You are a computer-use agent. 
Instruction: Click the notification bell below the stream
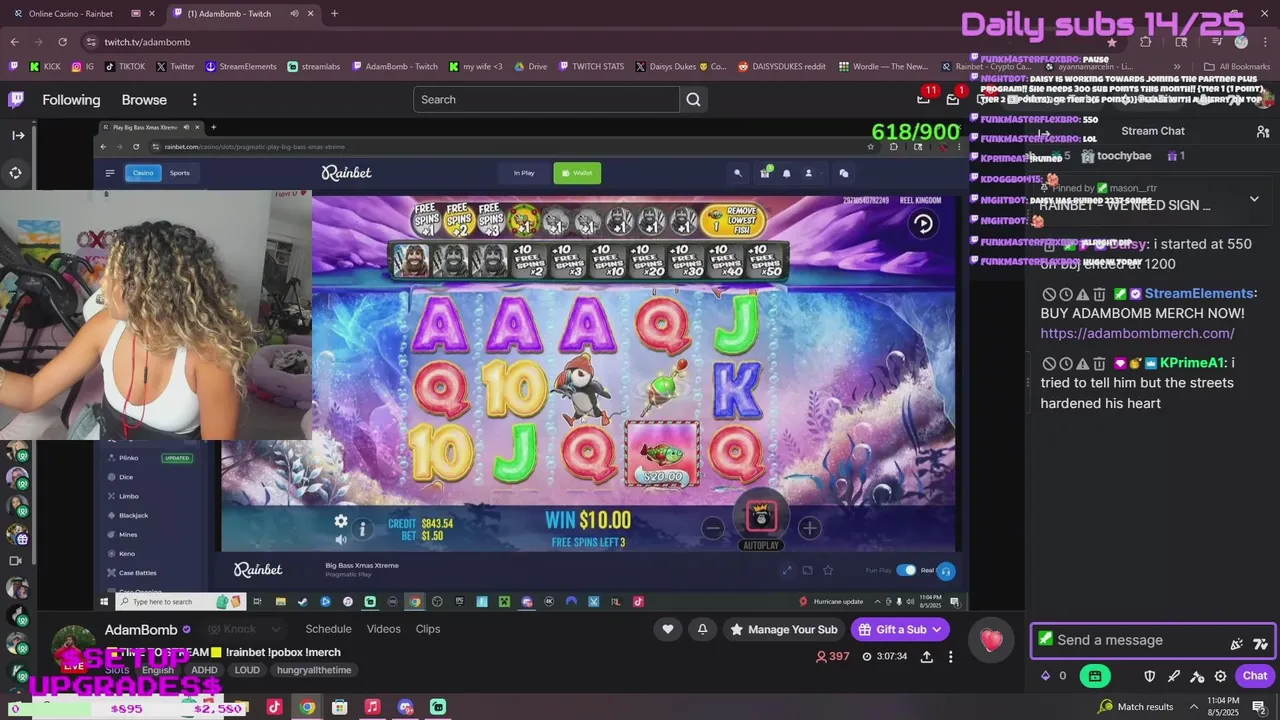click(702, 629)
